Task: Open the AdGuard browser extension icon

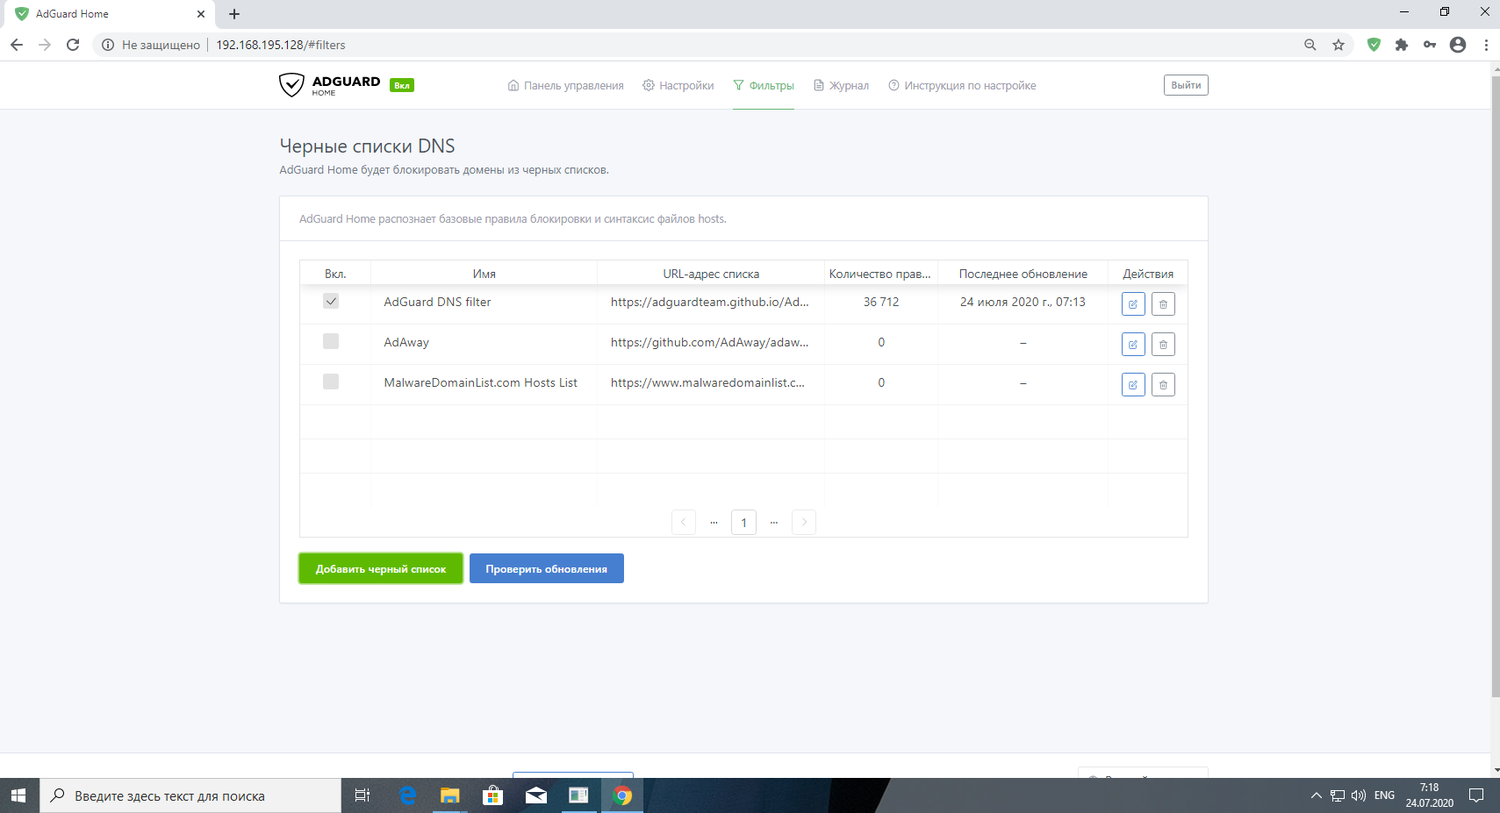Action: tap(1374, 45)
